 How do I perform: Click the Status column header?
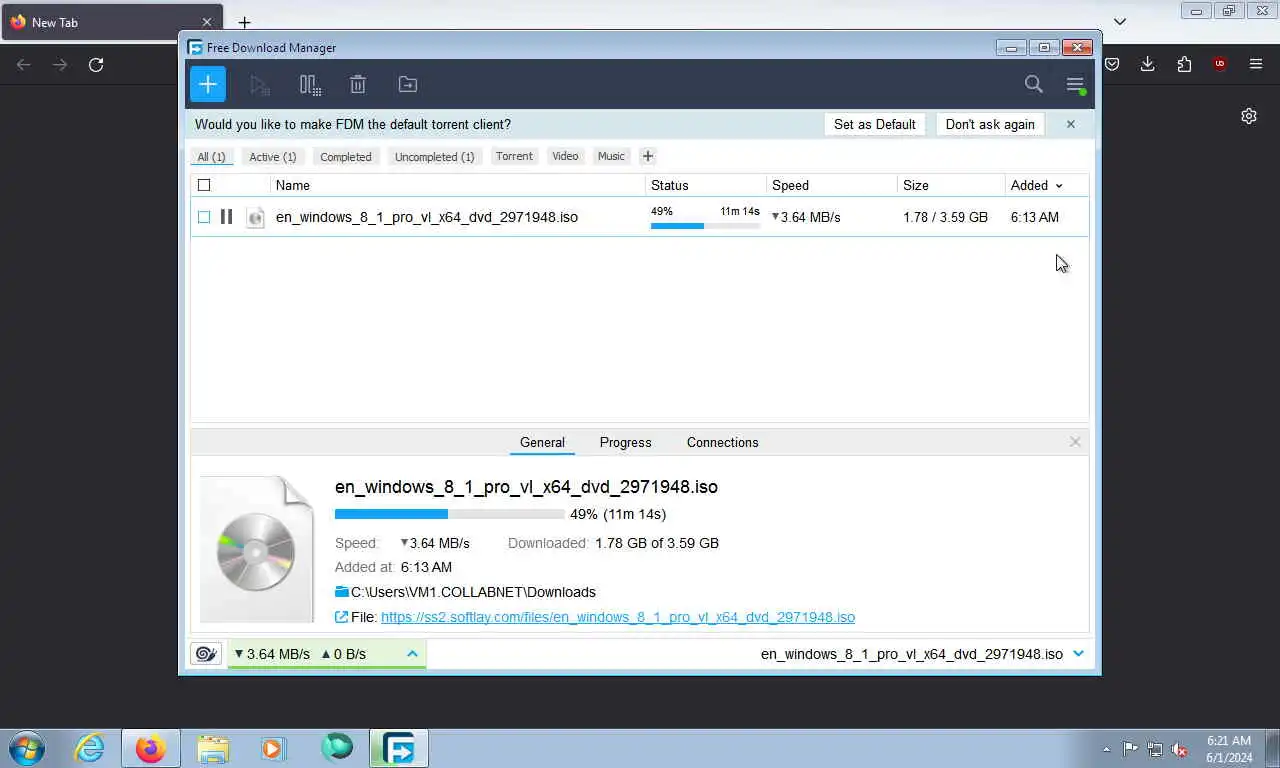[706, 185]
